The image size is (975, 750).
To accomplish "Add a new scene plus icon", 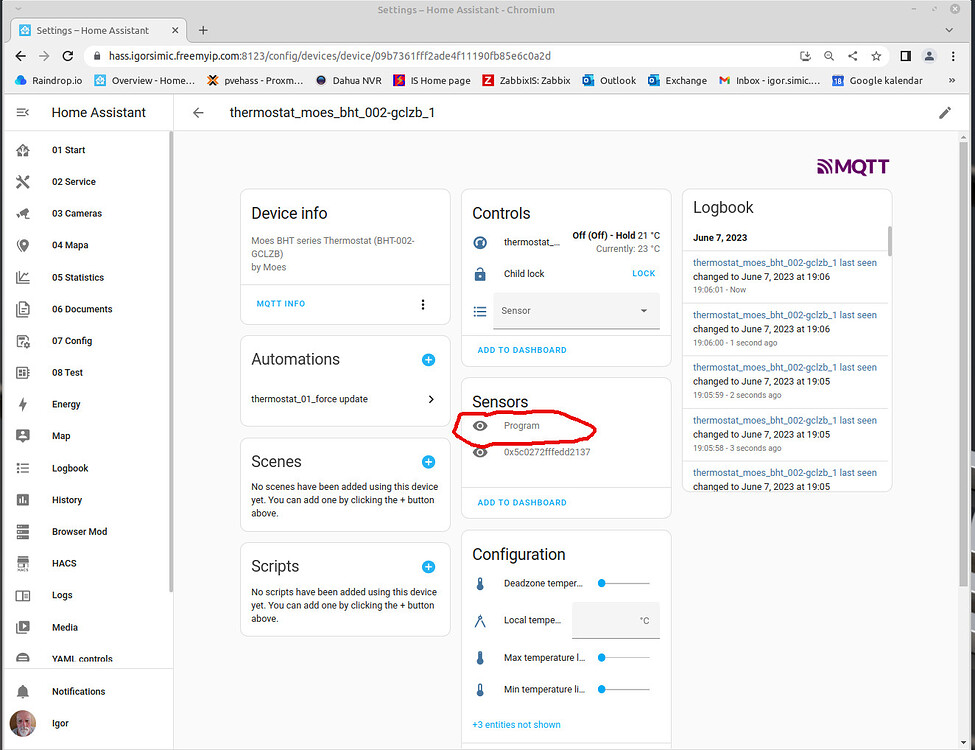I will click(x=428, y=462).
